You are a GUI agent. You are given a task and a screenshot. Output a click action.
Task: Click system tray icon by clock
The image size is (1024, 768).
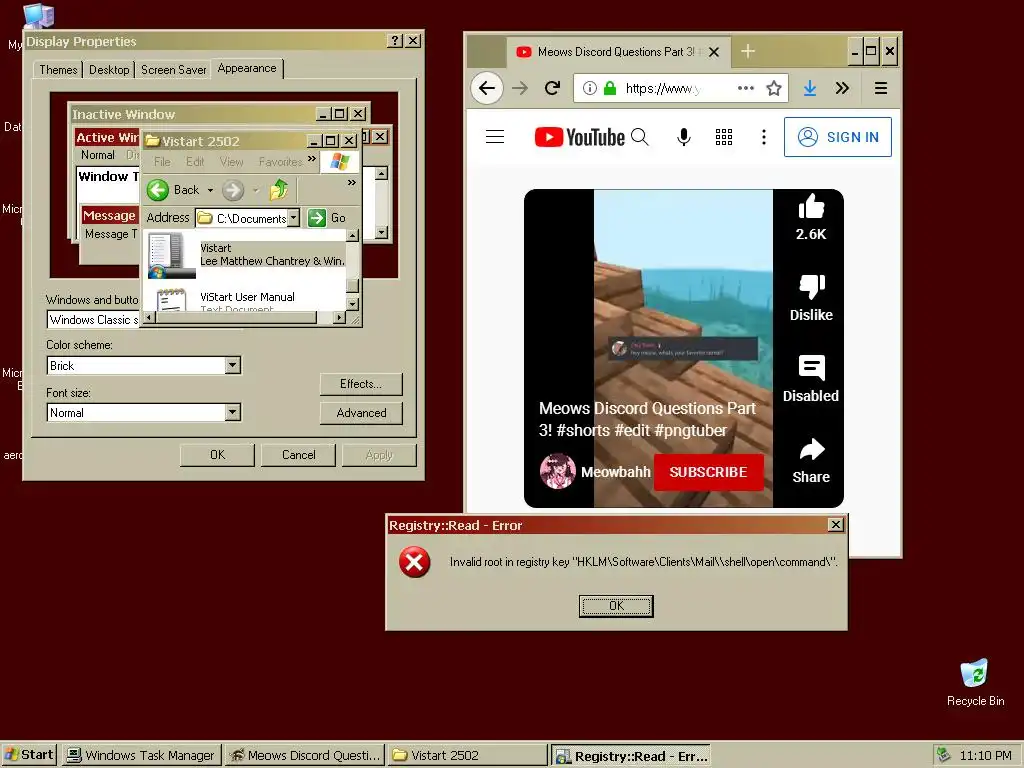pyautogui.click(x=942, y=755)
